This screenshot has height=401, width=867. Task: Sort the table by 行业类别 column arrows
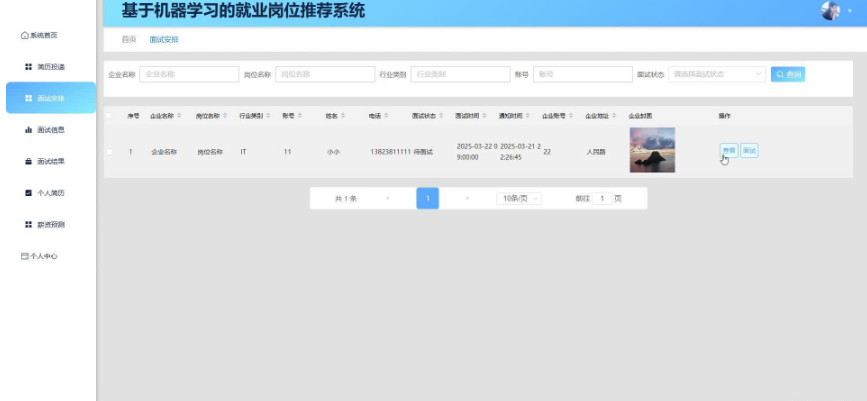[x=268, y=116]
